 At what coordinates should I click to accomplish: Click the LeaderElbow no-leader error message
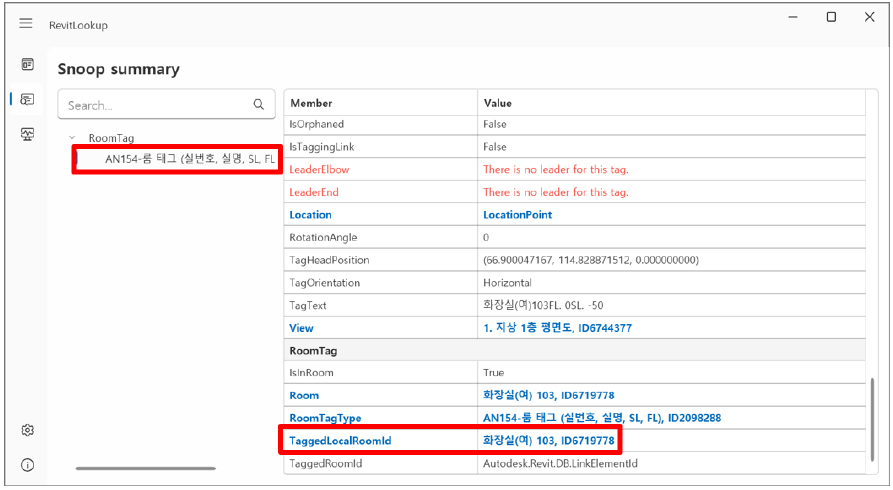(x=556, y=170)
